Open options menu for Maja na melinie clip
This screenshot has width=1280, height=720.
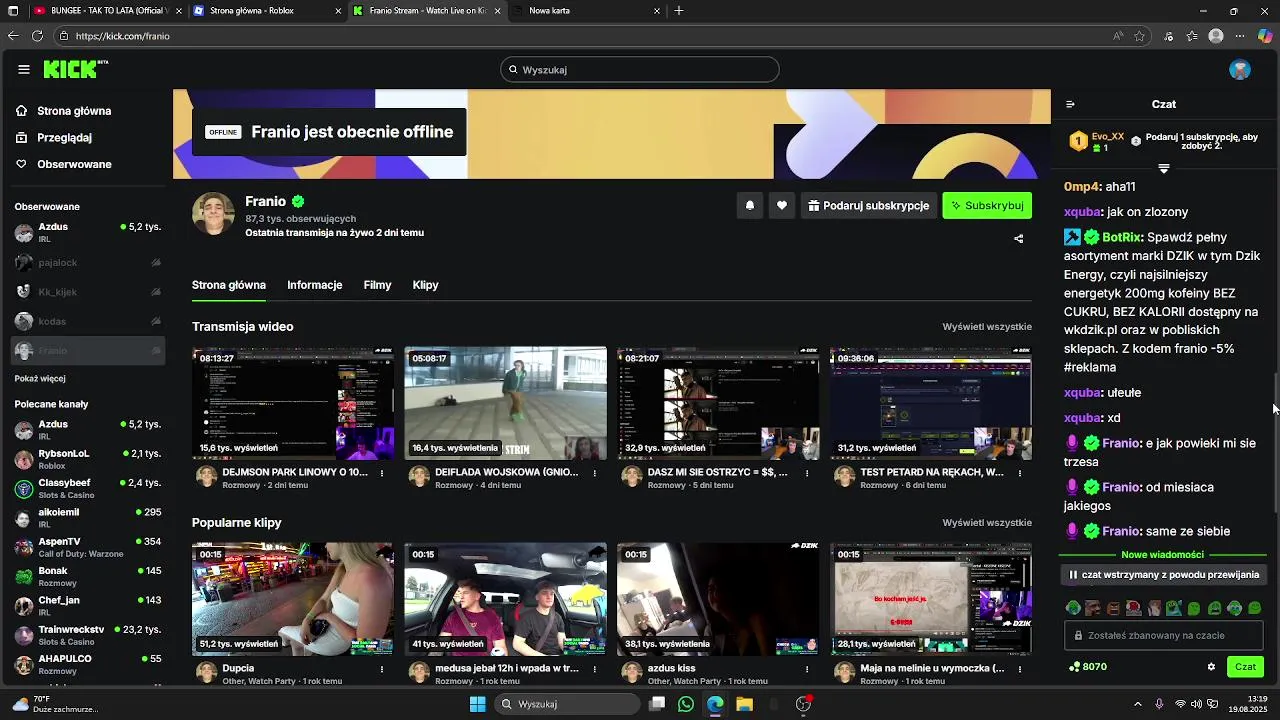[x=1020, y=669]
